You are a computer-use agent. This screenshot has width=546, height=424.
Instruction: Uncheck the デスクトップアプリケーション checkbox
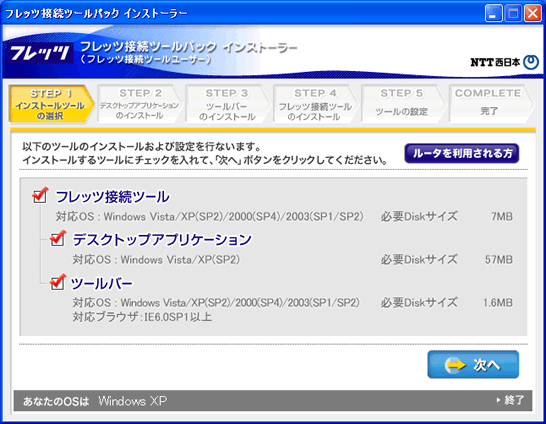click(x=57, y=238)
